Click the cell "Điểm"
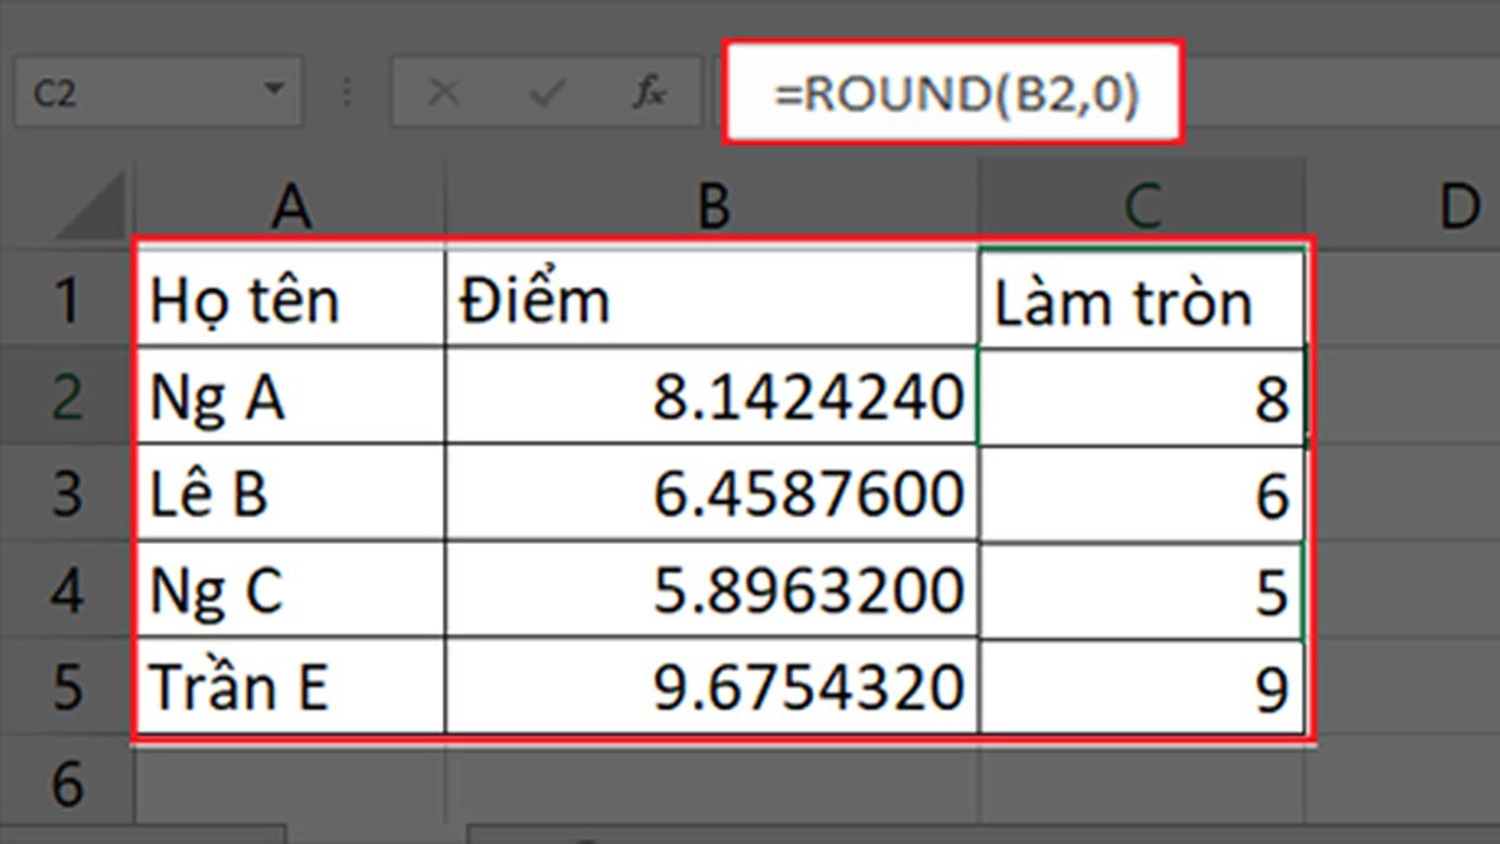Viewport: 1500px width, 844px height. click(712, 298)
